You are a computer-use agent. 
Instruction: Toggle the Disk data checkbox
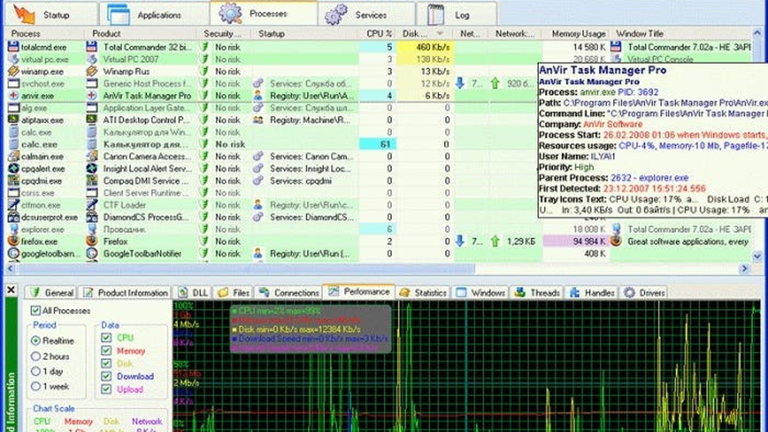pyautogui.click(x=106, y=363)
